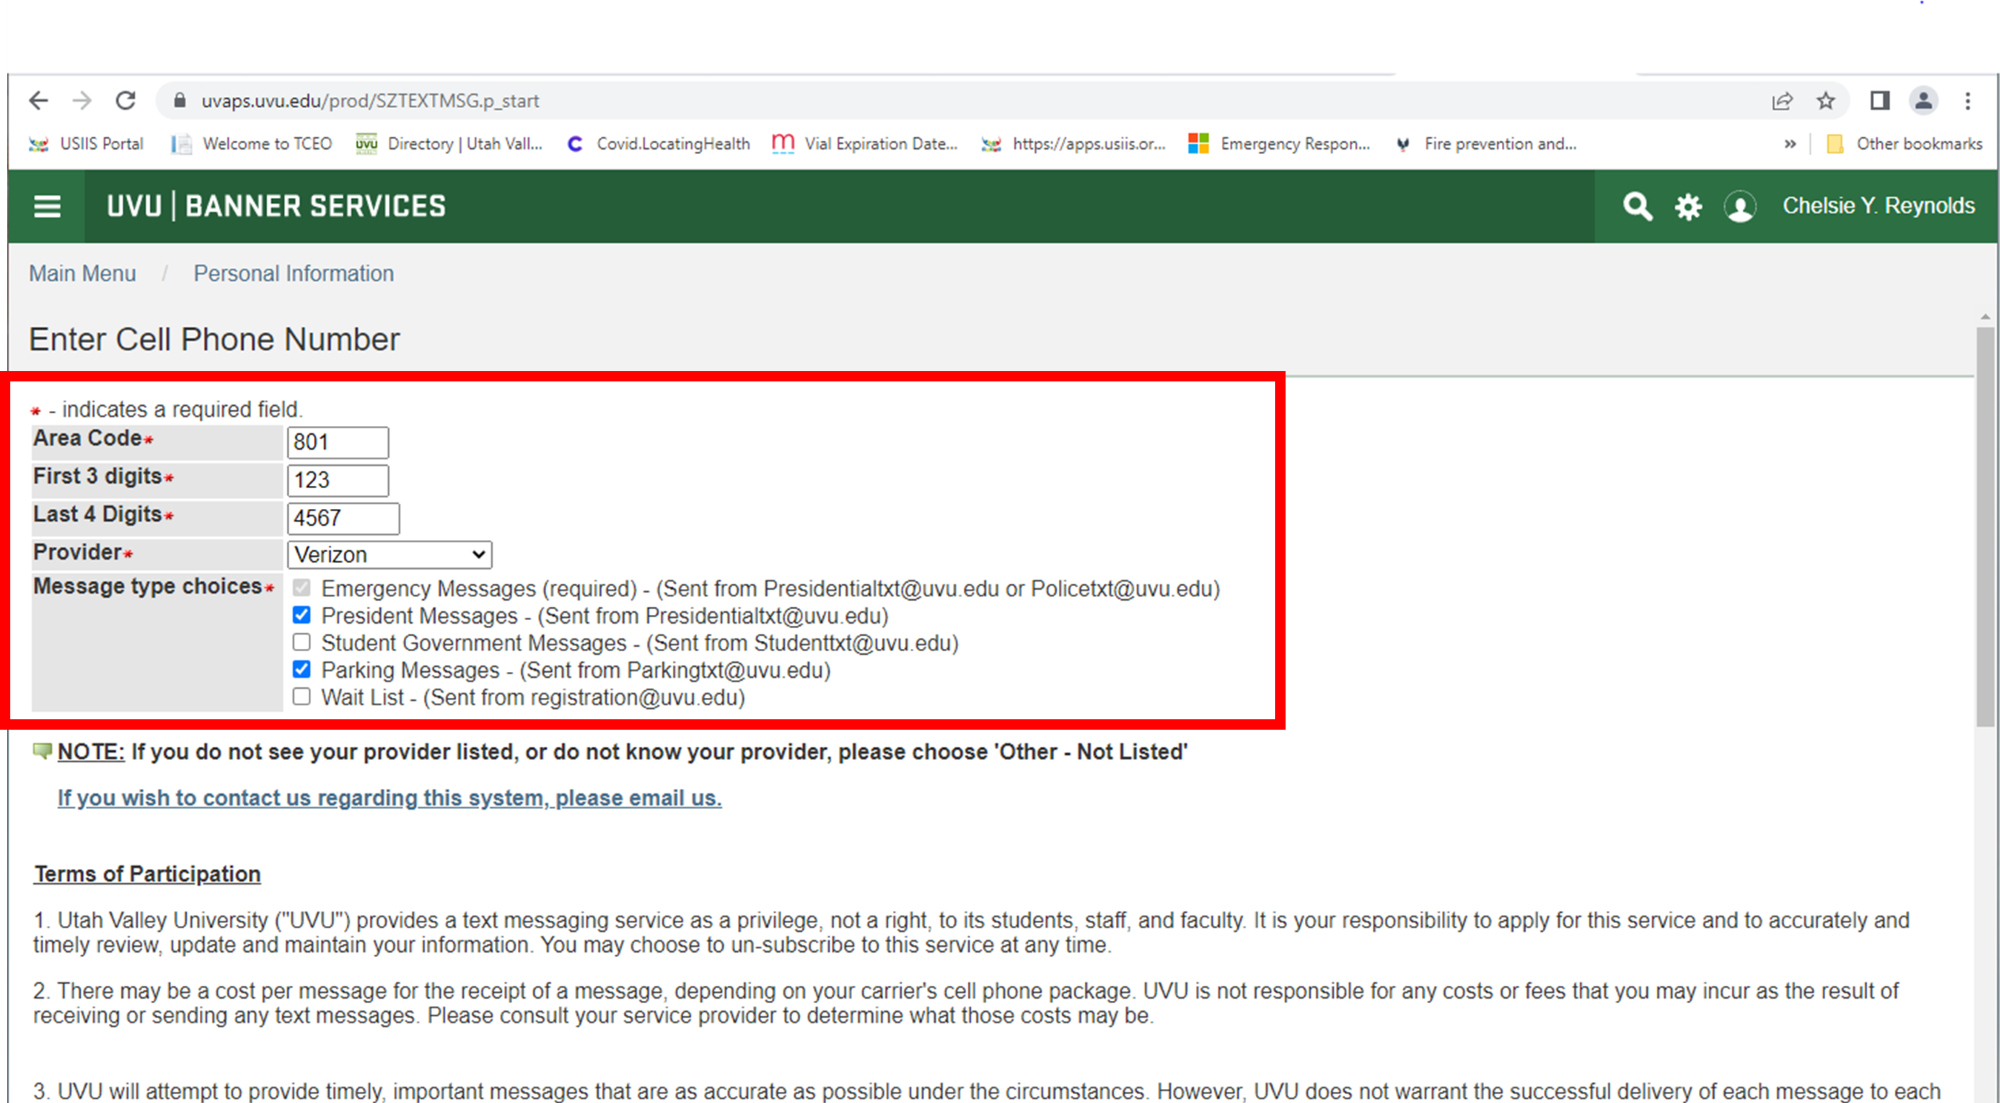Click the search magnifier in Banner header

tap(1637, 207)
